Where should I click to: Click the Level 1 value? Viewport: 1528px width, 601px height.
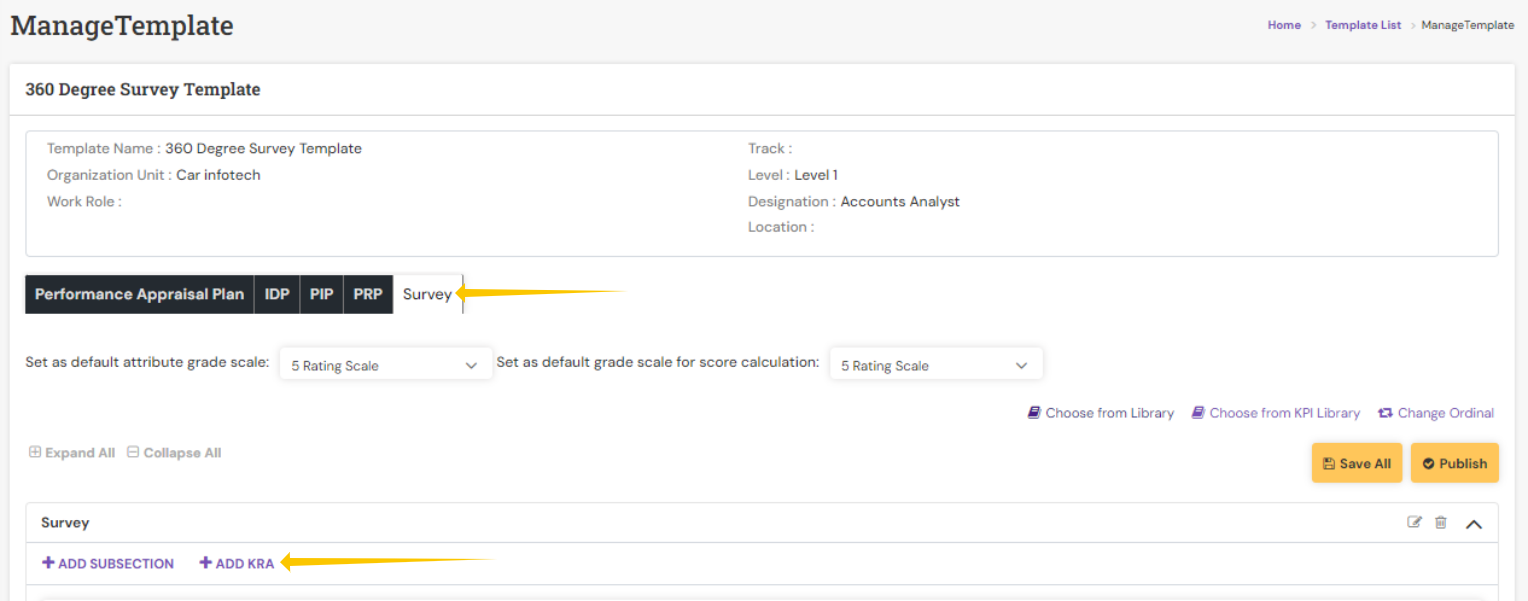click(816, 175)
